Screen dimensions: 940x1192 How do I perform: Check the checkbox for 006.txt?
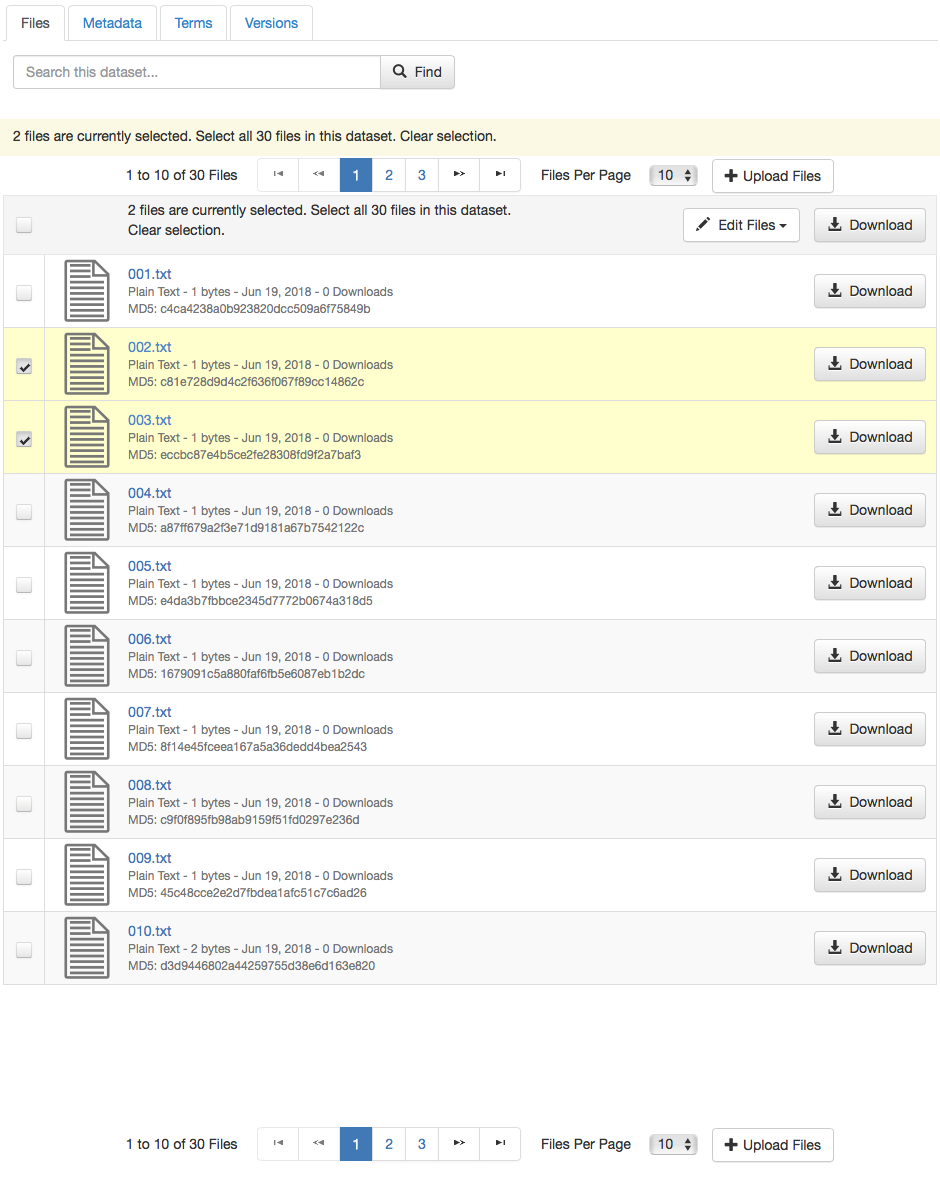point(24,657)
